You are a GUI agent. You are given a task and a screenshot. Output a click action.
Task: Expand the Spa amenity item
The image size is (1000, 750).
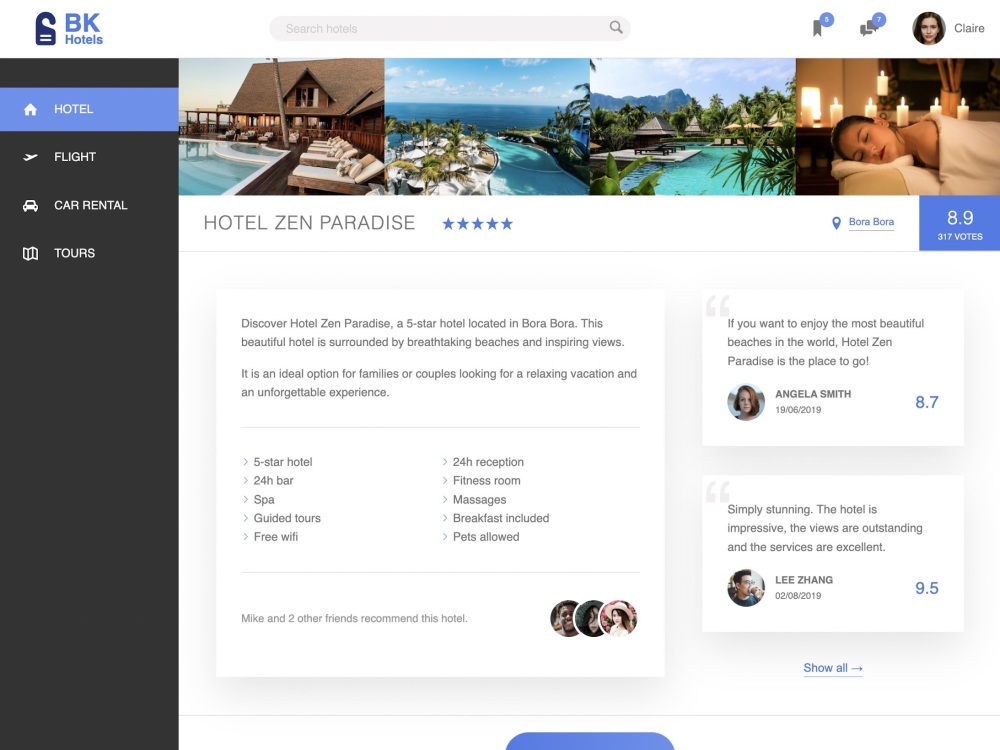[265, 499]
